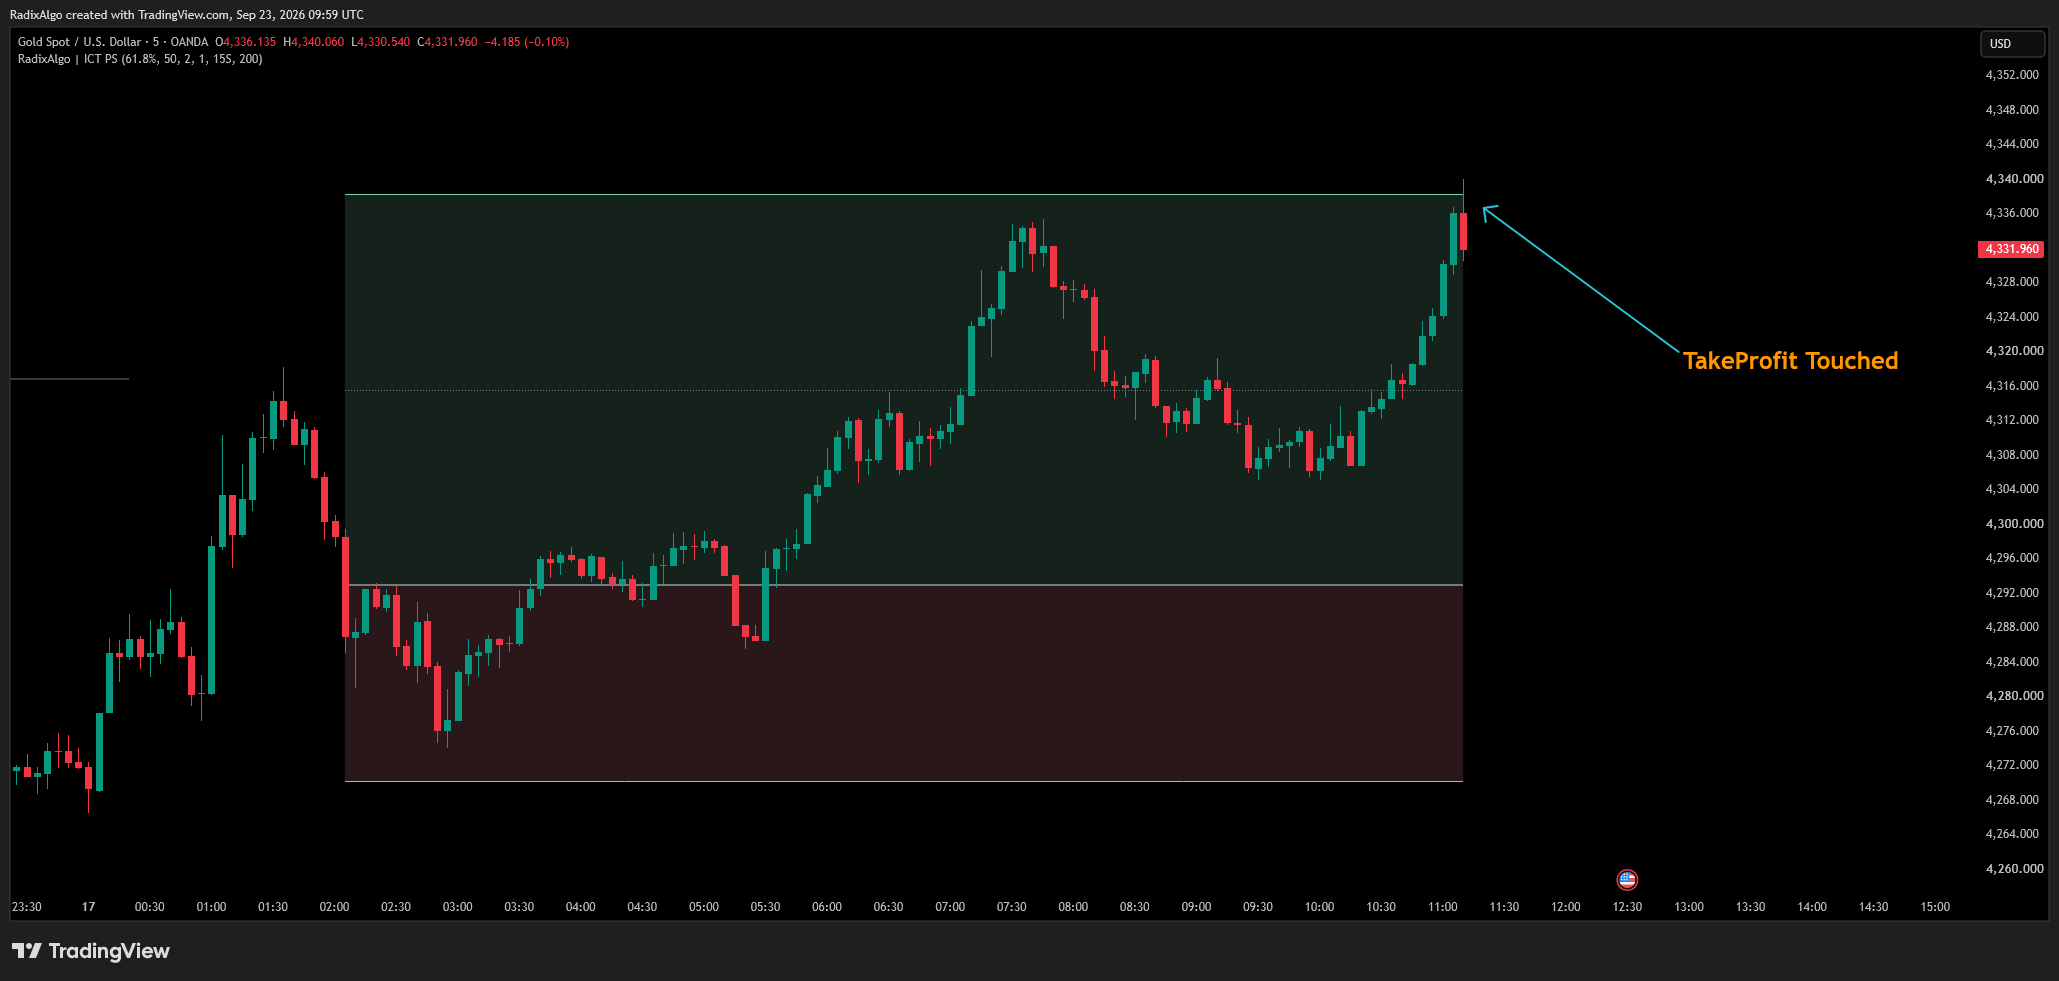Click the price change −4.185 (−0.10%)
This screenshot has width=2059, height=981.
tap(527, 42)
